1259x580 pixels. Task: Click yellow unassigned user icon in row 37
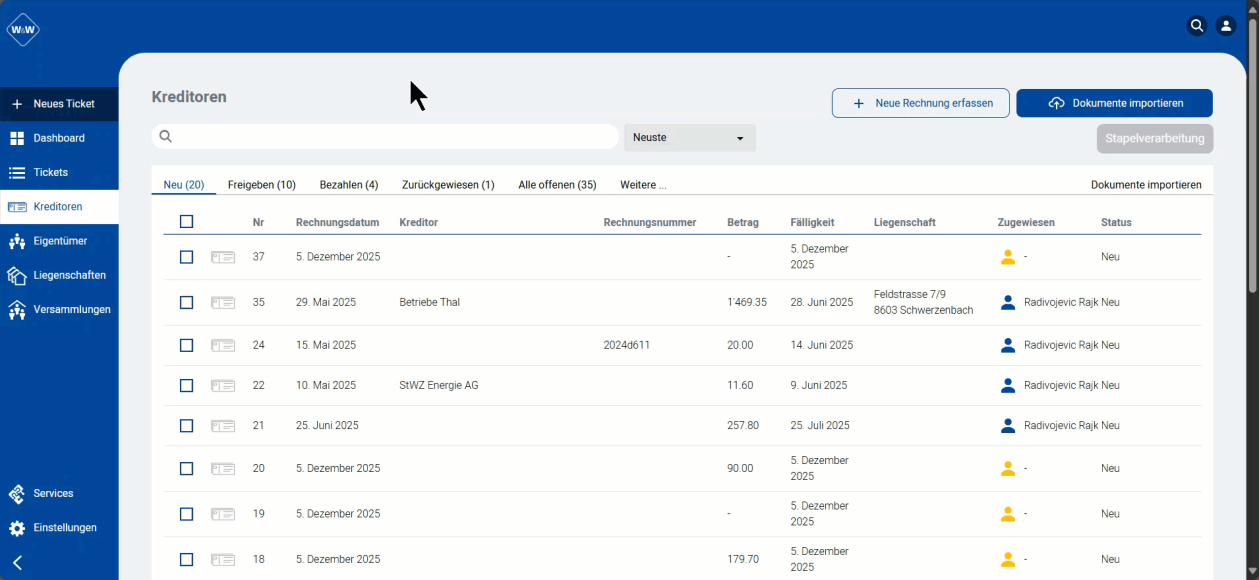click(x=1008, y=257)
